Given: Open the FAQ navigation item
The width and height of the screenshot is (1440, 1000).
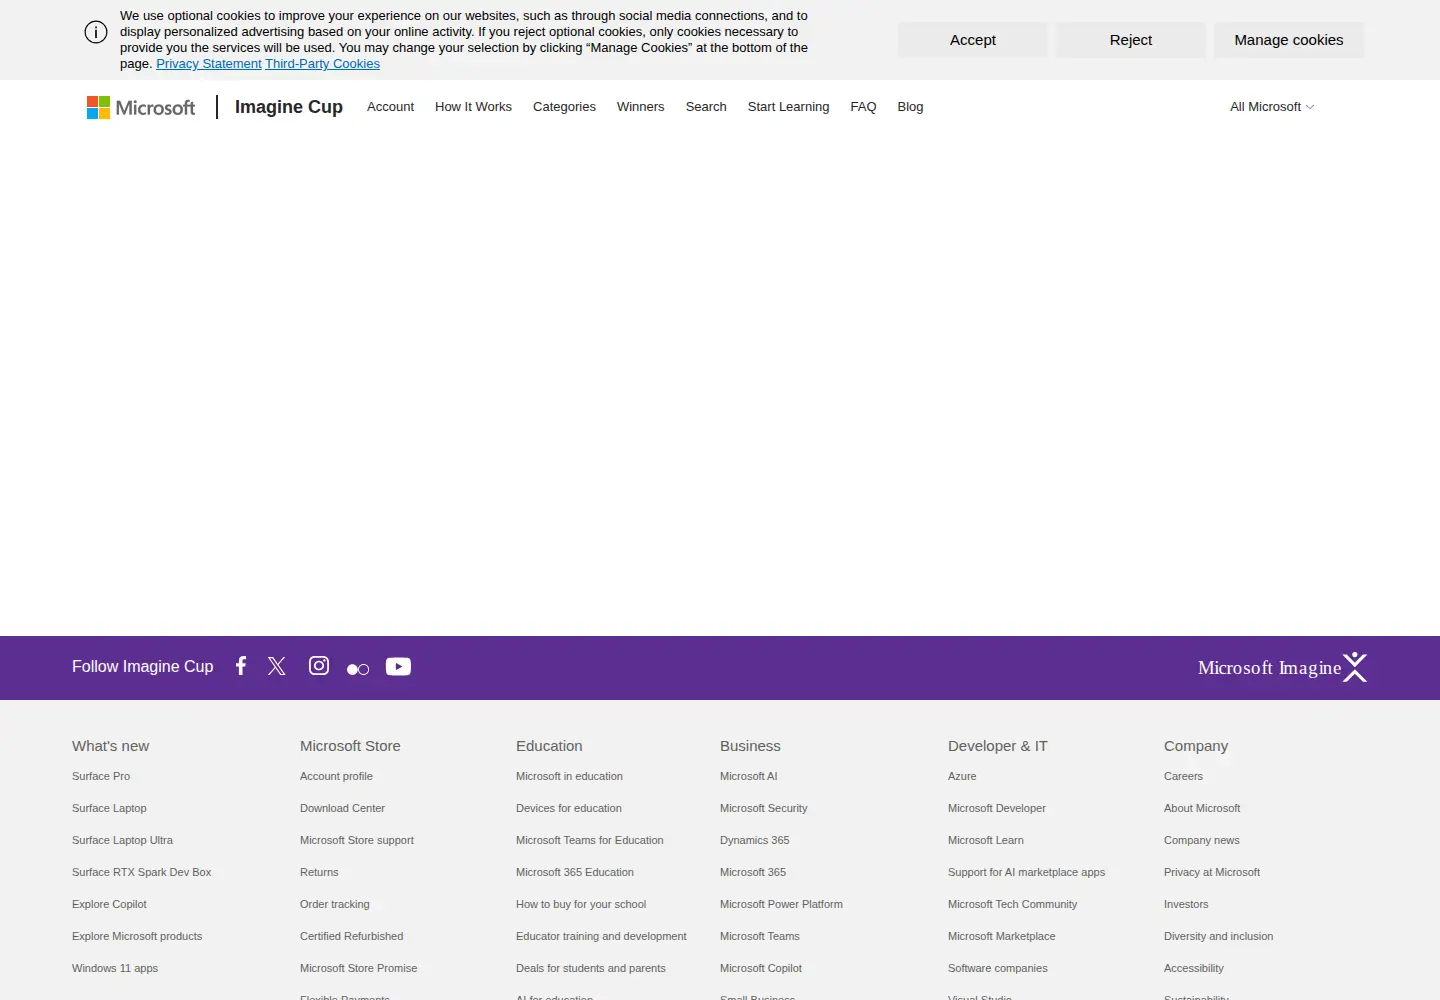Looking at the screenshot, I should [x=863, y=107].
